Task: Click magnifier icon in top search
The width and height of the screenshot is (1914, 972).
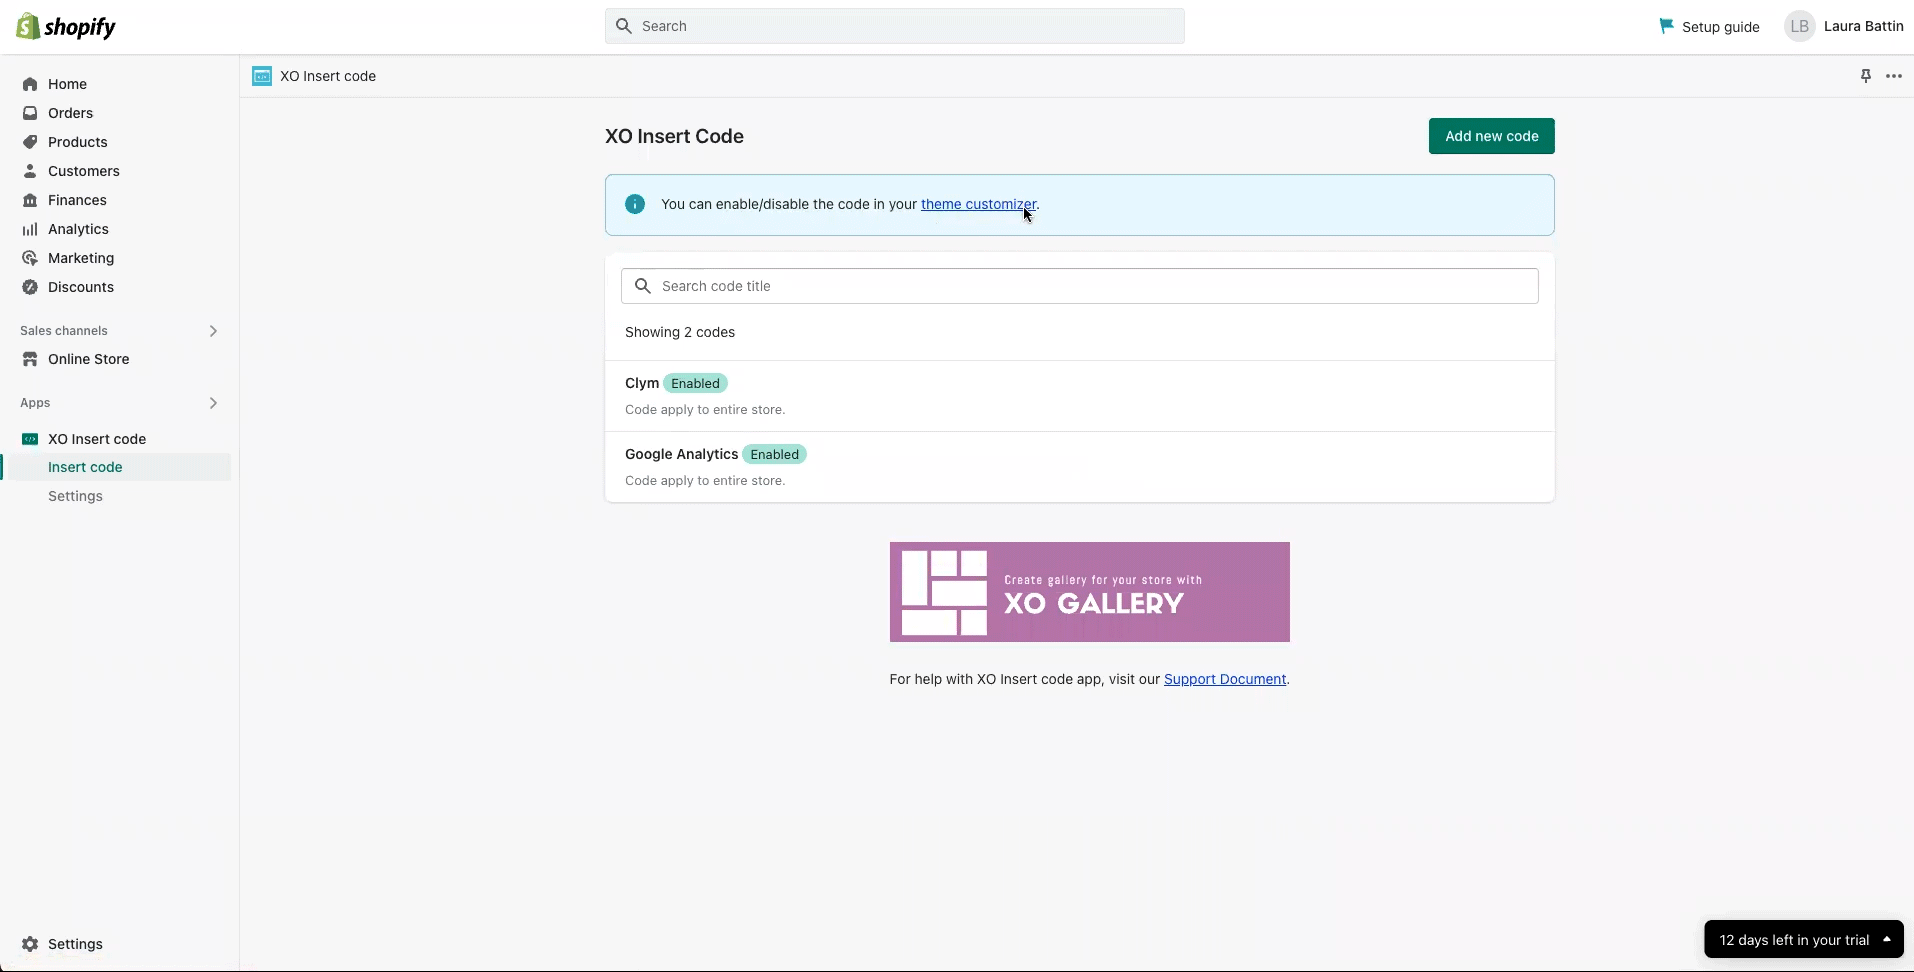Action: pyautogui.click(x=624, y=26)
